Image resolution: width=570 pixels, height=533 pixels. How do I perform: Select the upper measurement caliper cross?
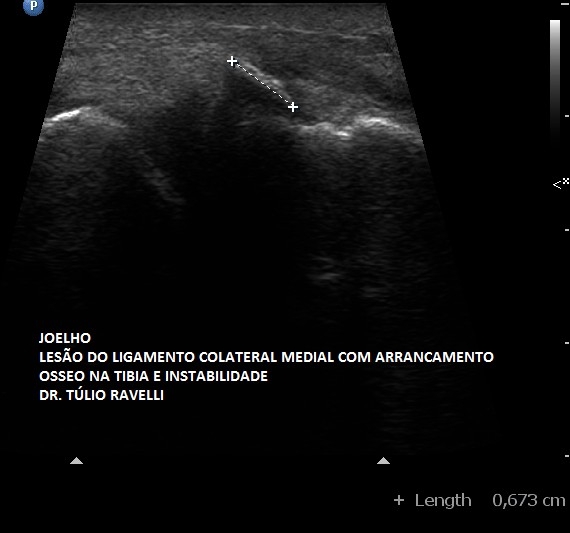coord(232,61)
